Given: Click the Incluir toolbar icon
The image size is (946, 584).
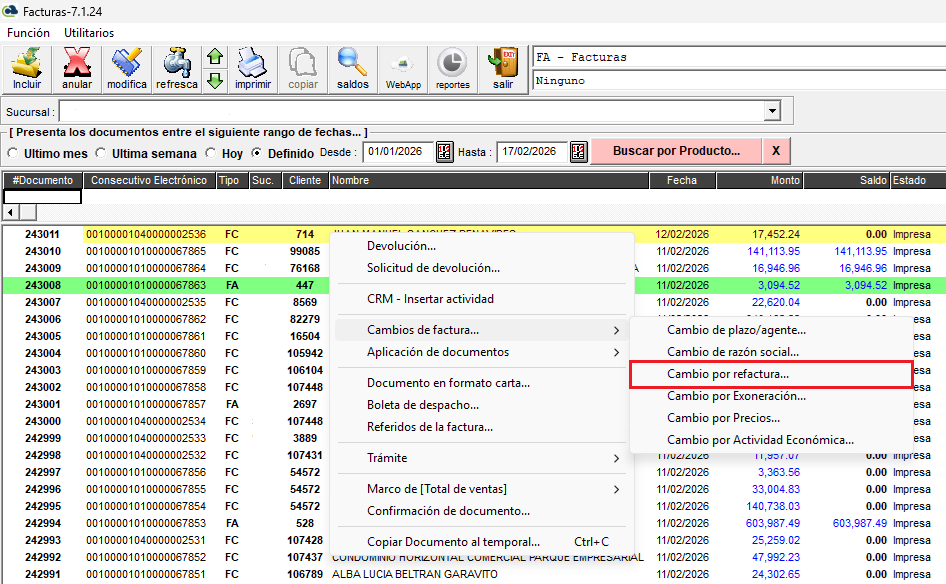Looking at the screenshot, I should click(27, 69).
